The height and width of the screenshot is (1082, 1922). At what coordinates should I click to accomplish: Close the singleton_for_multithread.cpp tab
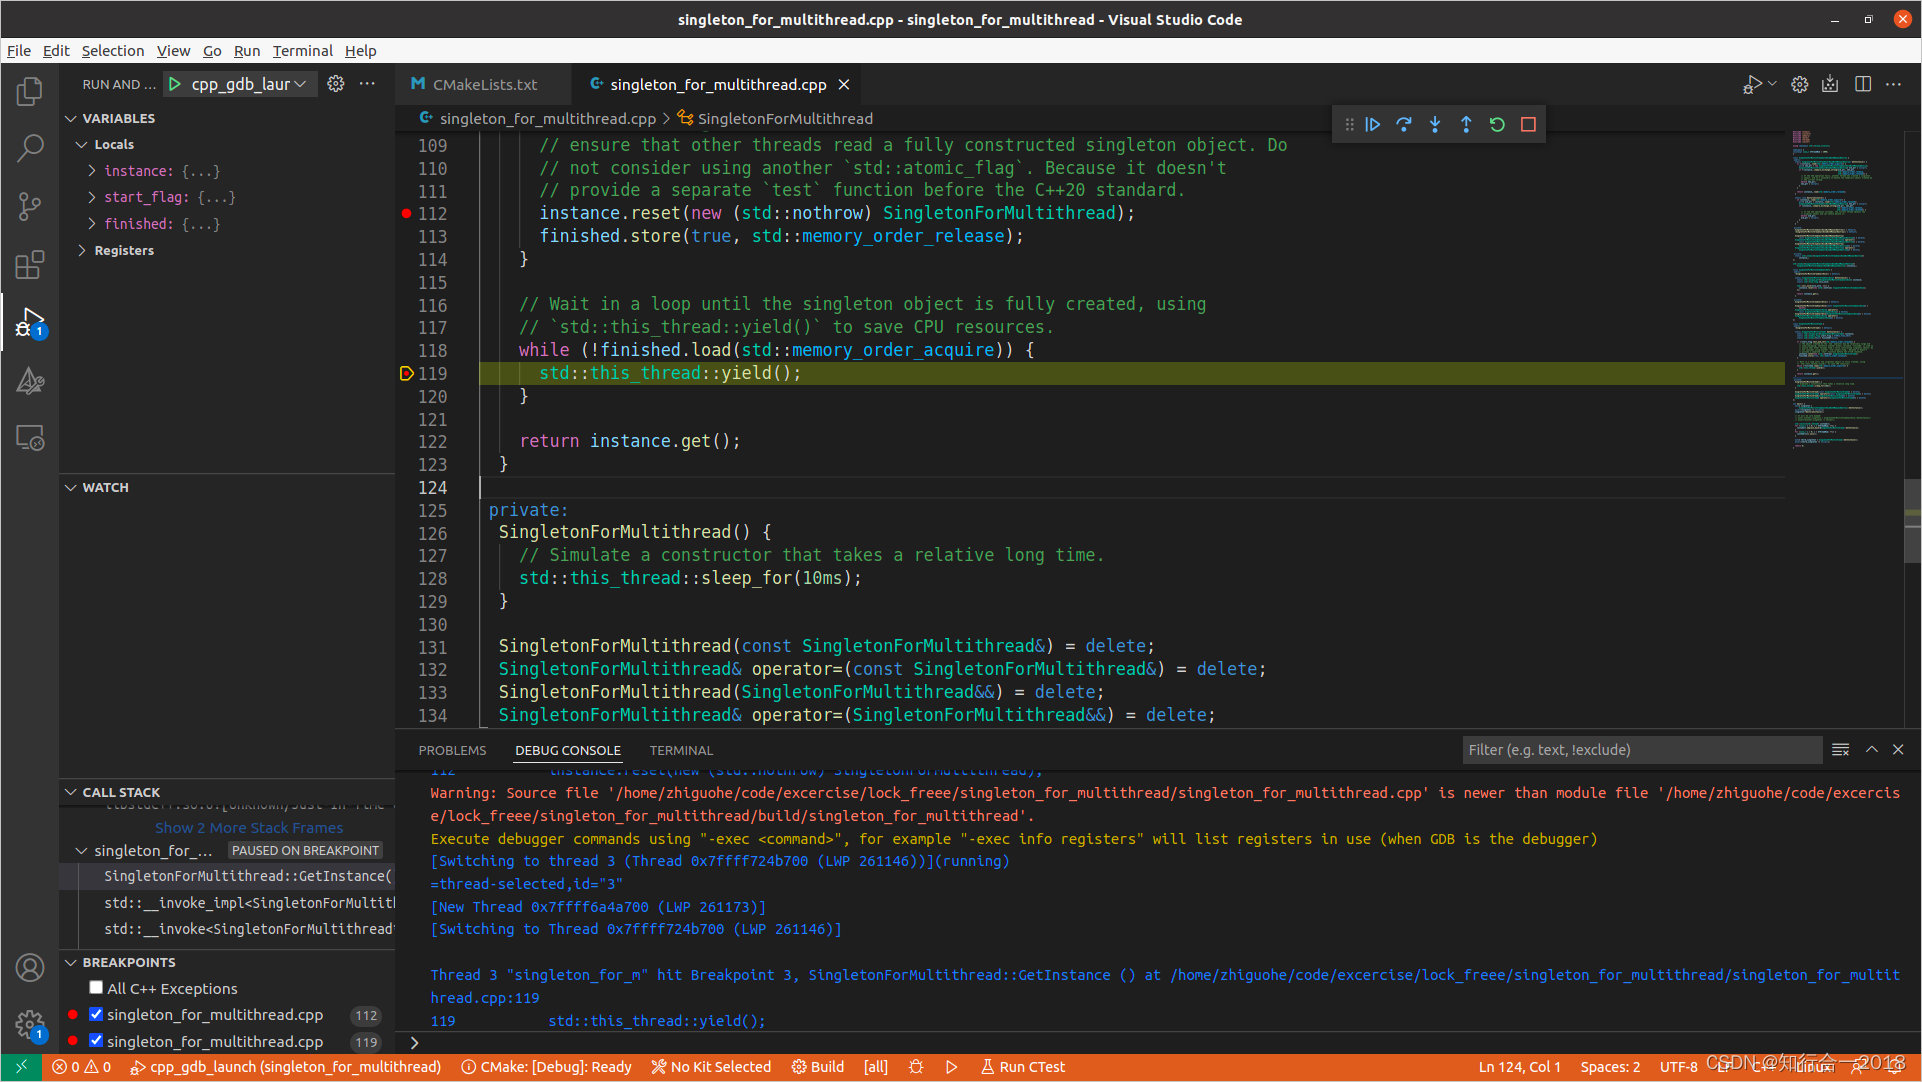point(844,84)
